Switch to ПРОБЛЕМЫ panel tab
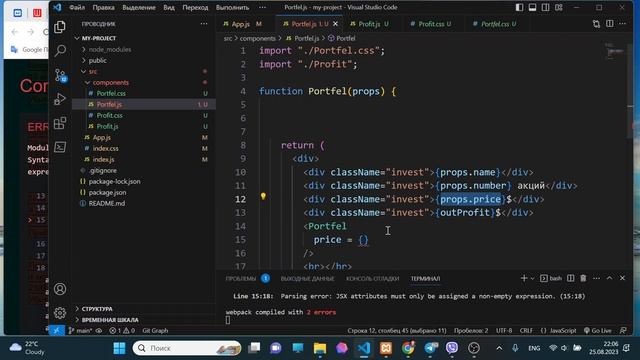The image size is (640, 360). [241, 279]
